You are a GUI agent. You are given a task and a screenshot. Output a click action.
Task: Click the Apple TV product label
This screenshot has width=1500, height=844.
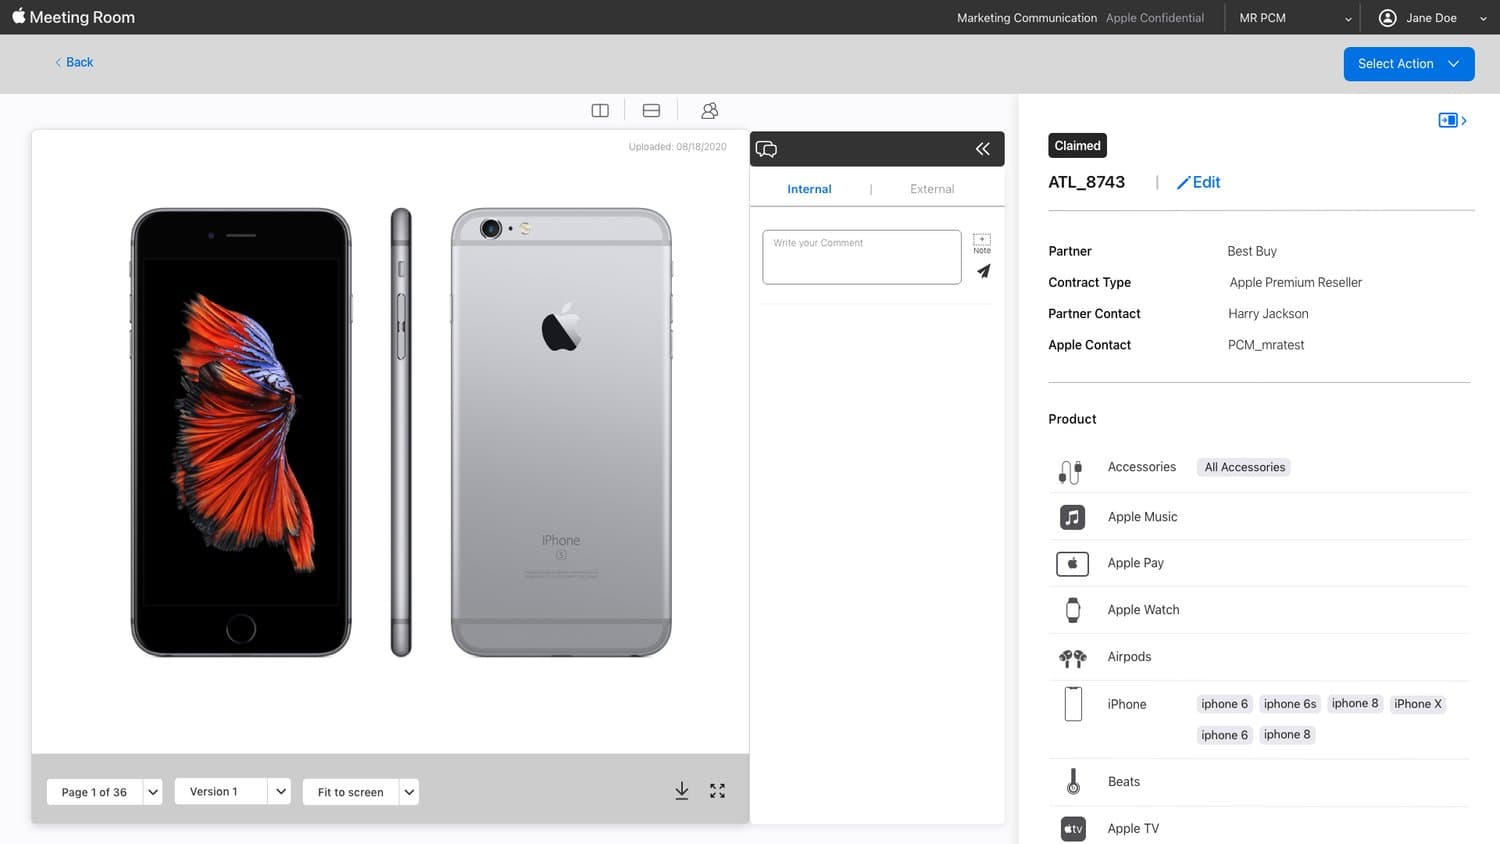coord(1133,829)
